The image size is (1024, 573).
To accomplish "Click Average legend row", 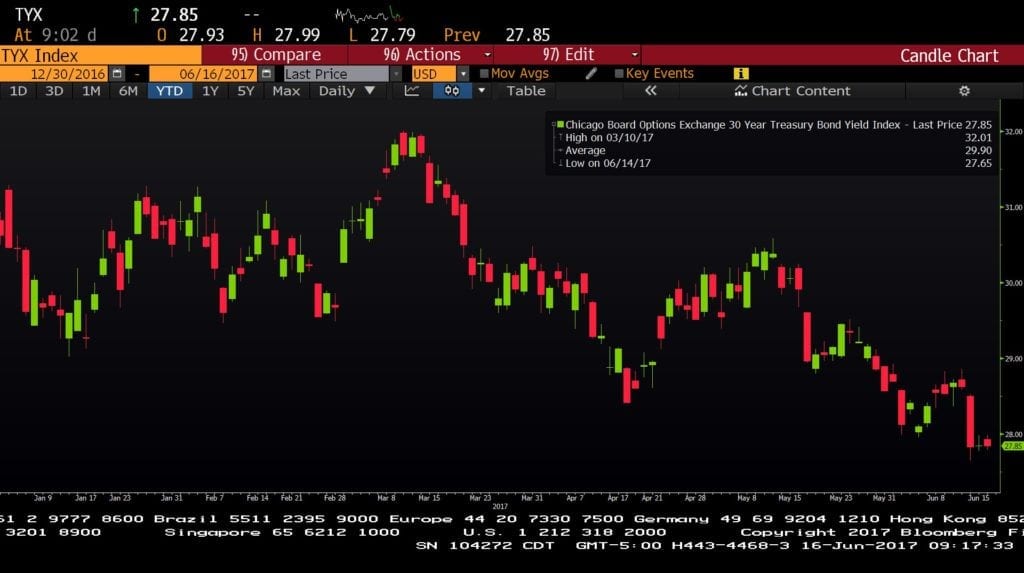I will pos(585,150).
